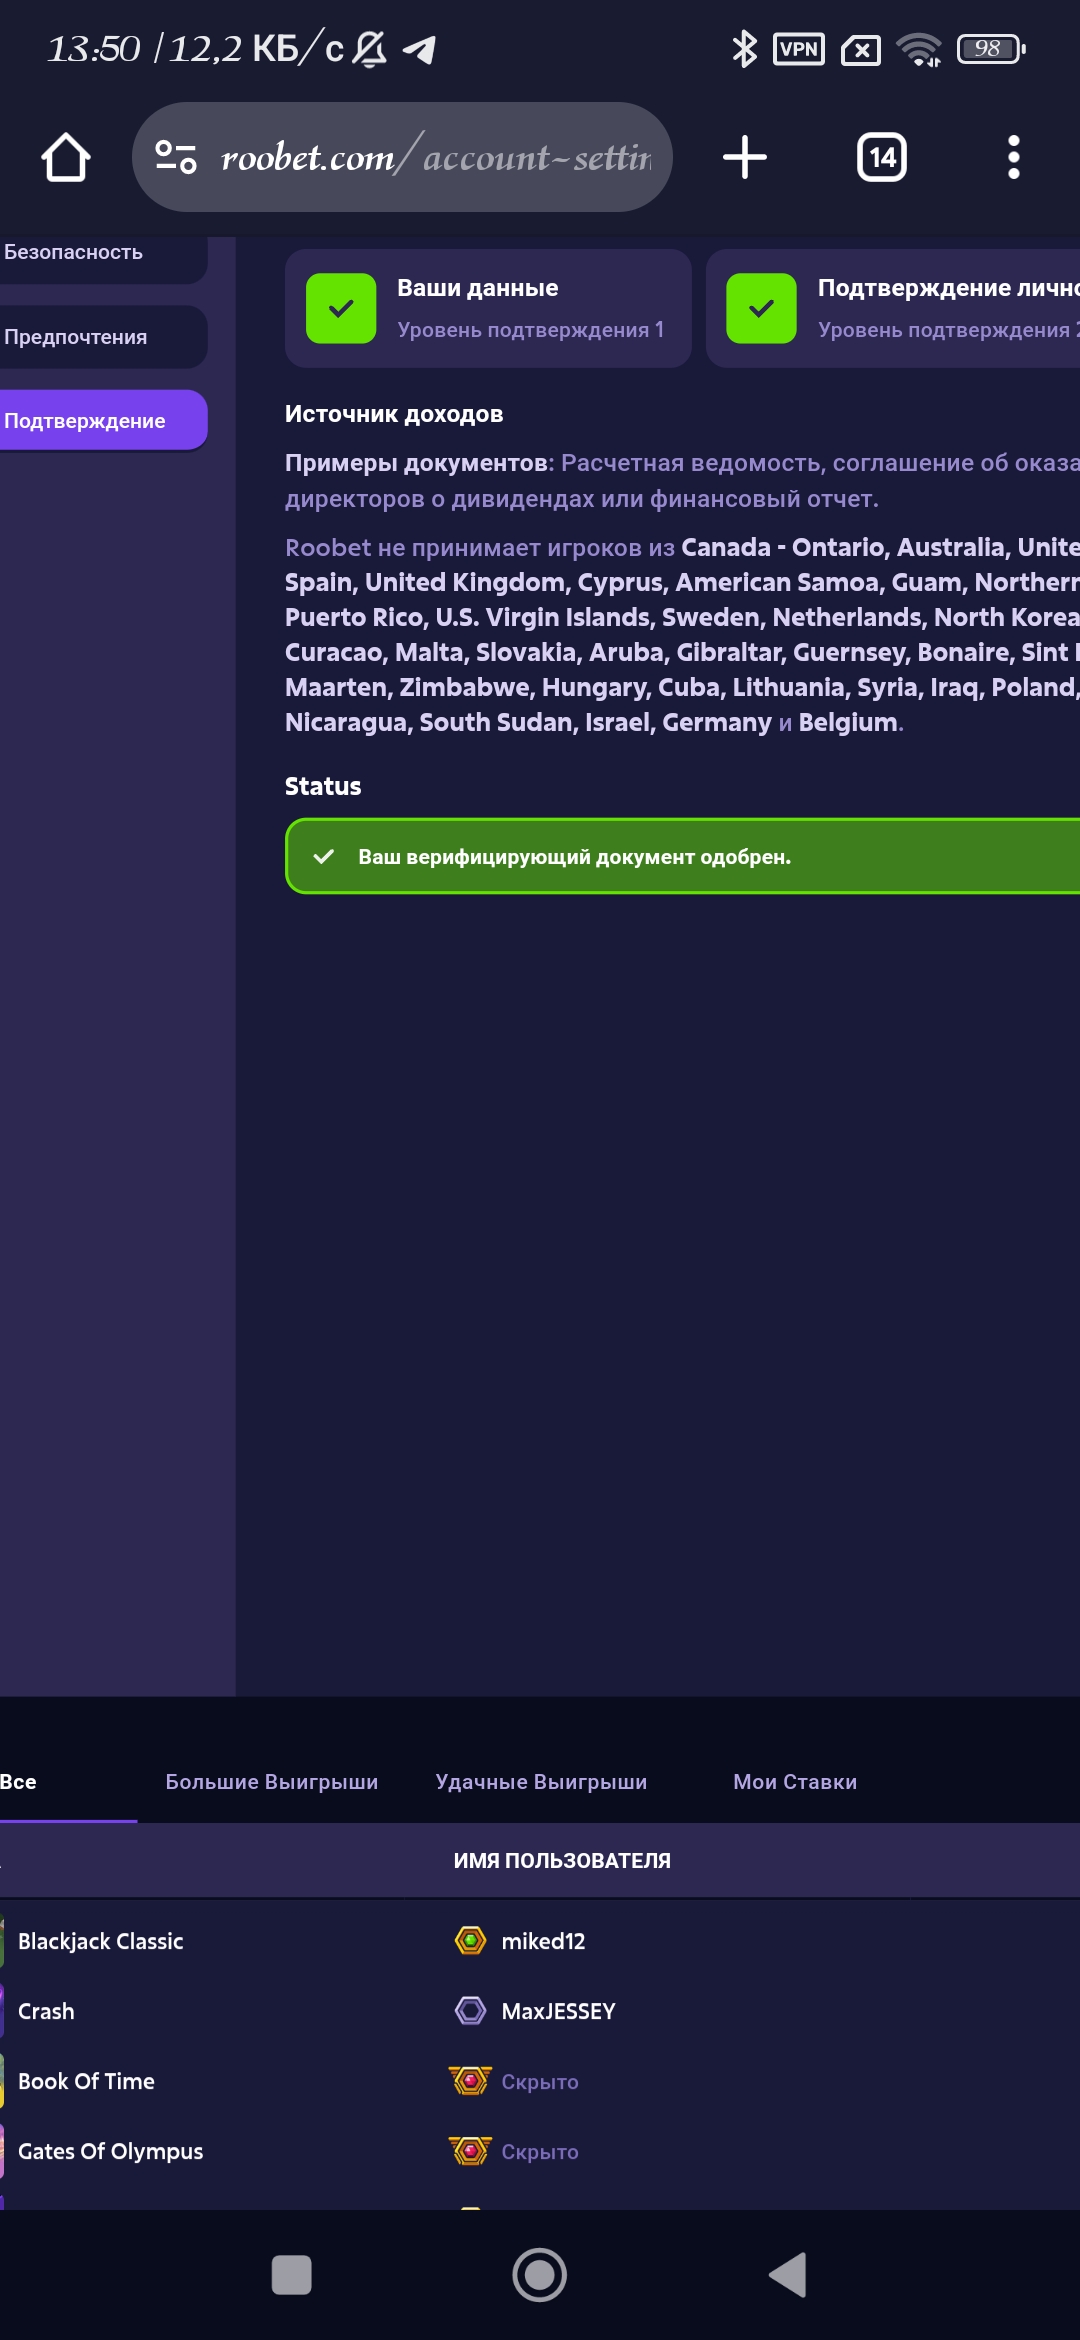
Task: Tap the browser home icon
Action: coord(66,158)
